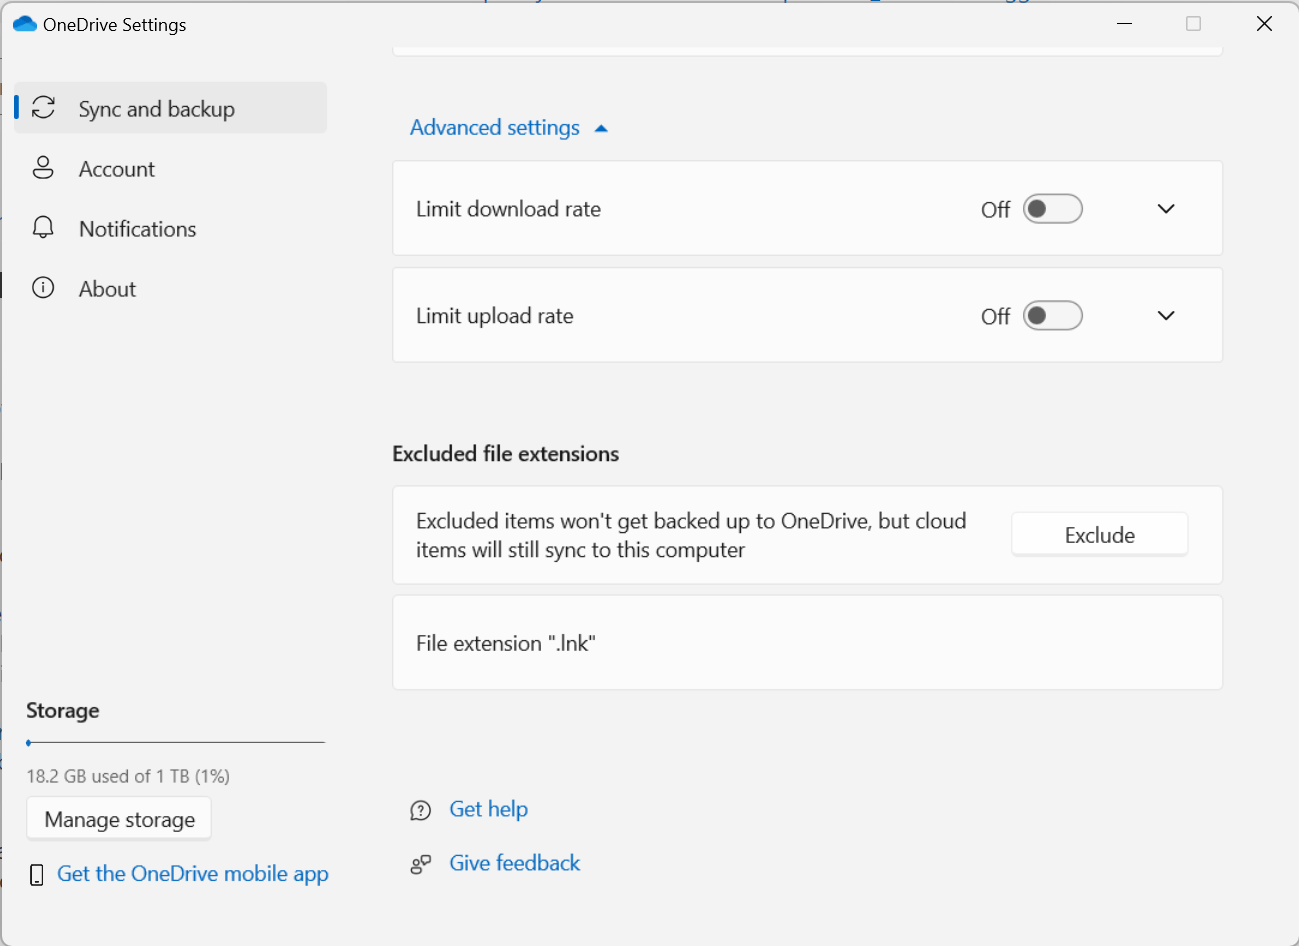Open Get the OneDrive mobile app link

click(x=192, y=873)
